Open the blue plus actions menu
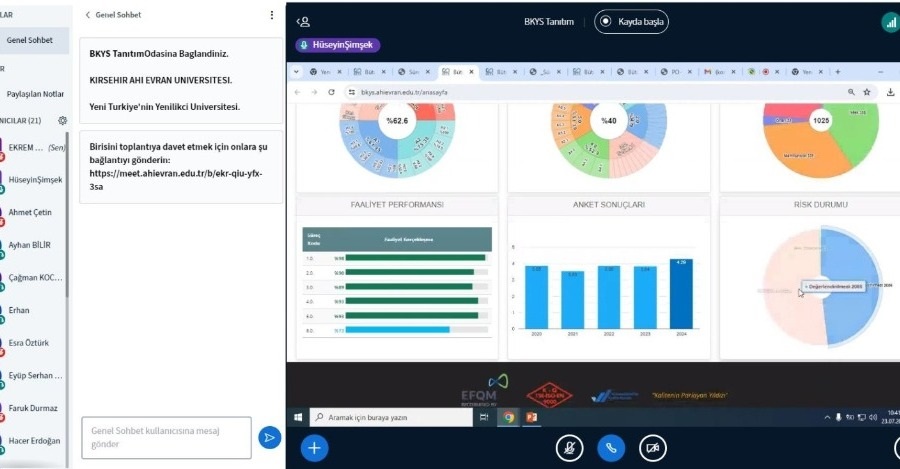 pyautogui.click(x=314, y=448)
